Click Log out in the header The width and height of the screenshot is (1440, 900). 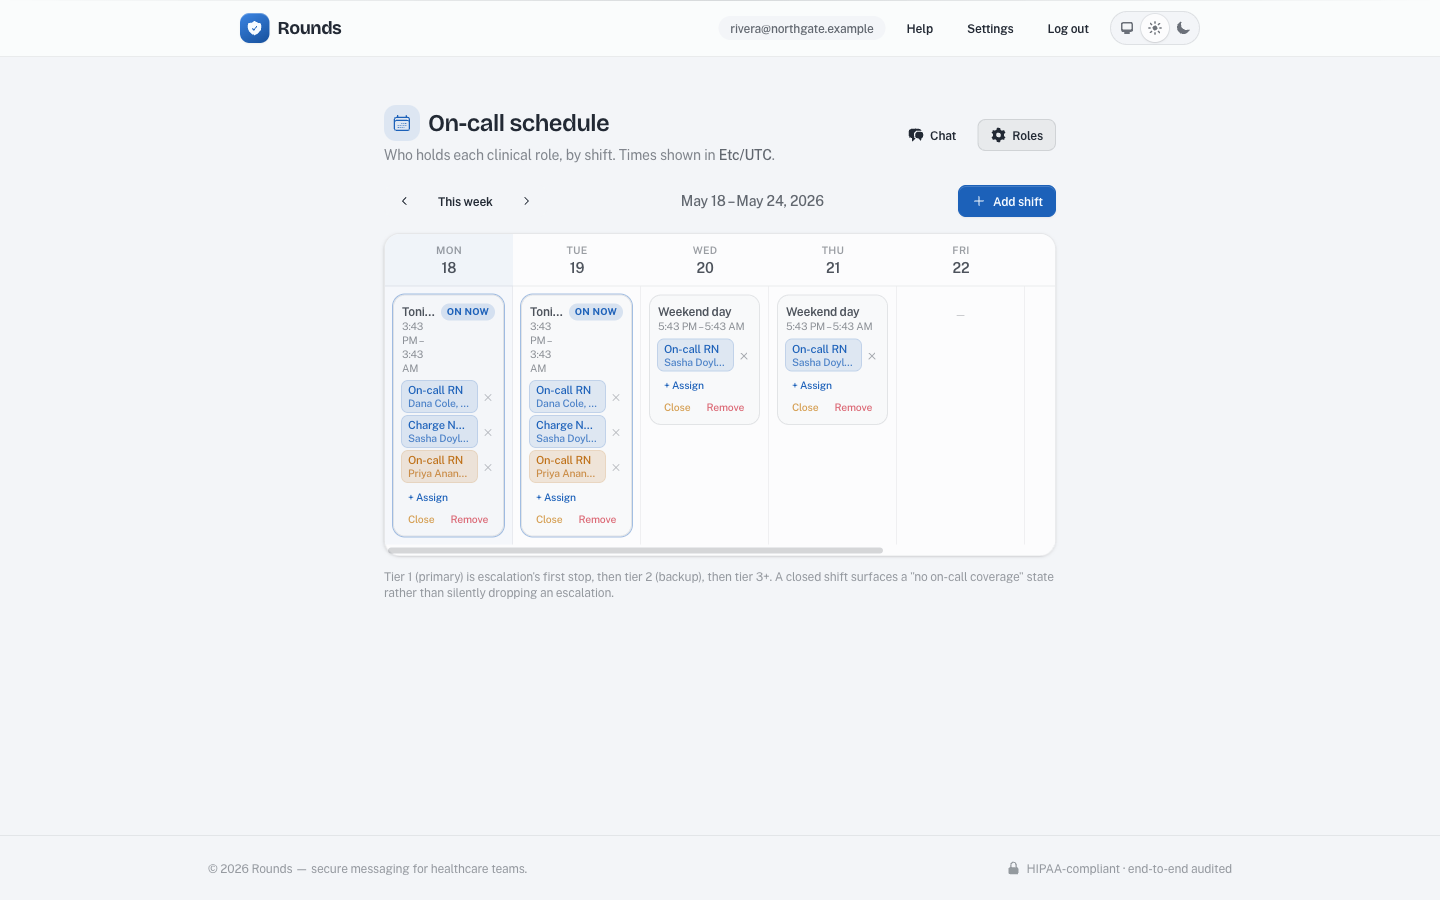pyautogui.click(x=1068, y=28)
